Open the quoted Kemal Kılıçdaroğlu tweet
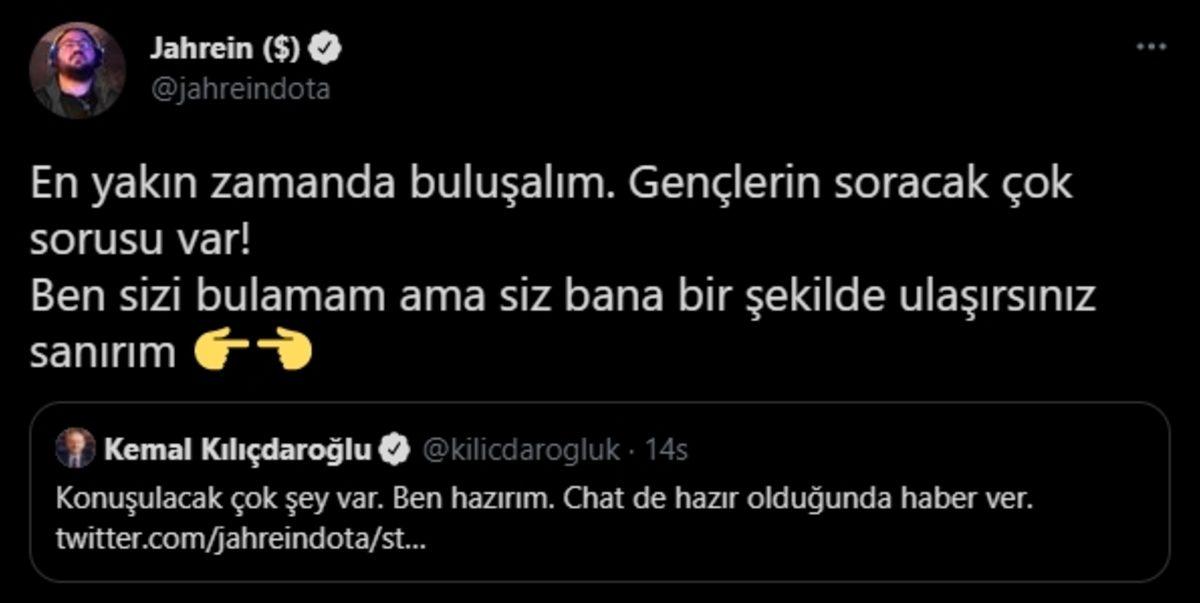The image size is (1200, 603). click(600, 490)
